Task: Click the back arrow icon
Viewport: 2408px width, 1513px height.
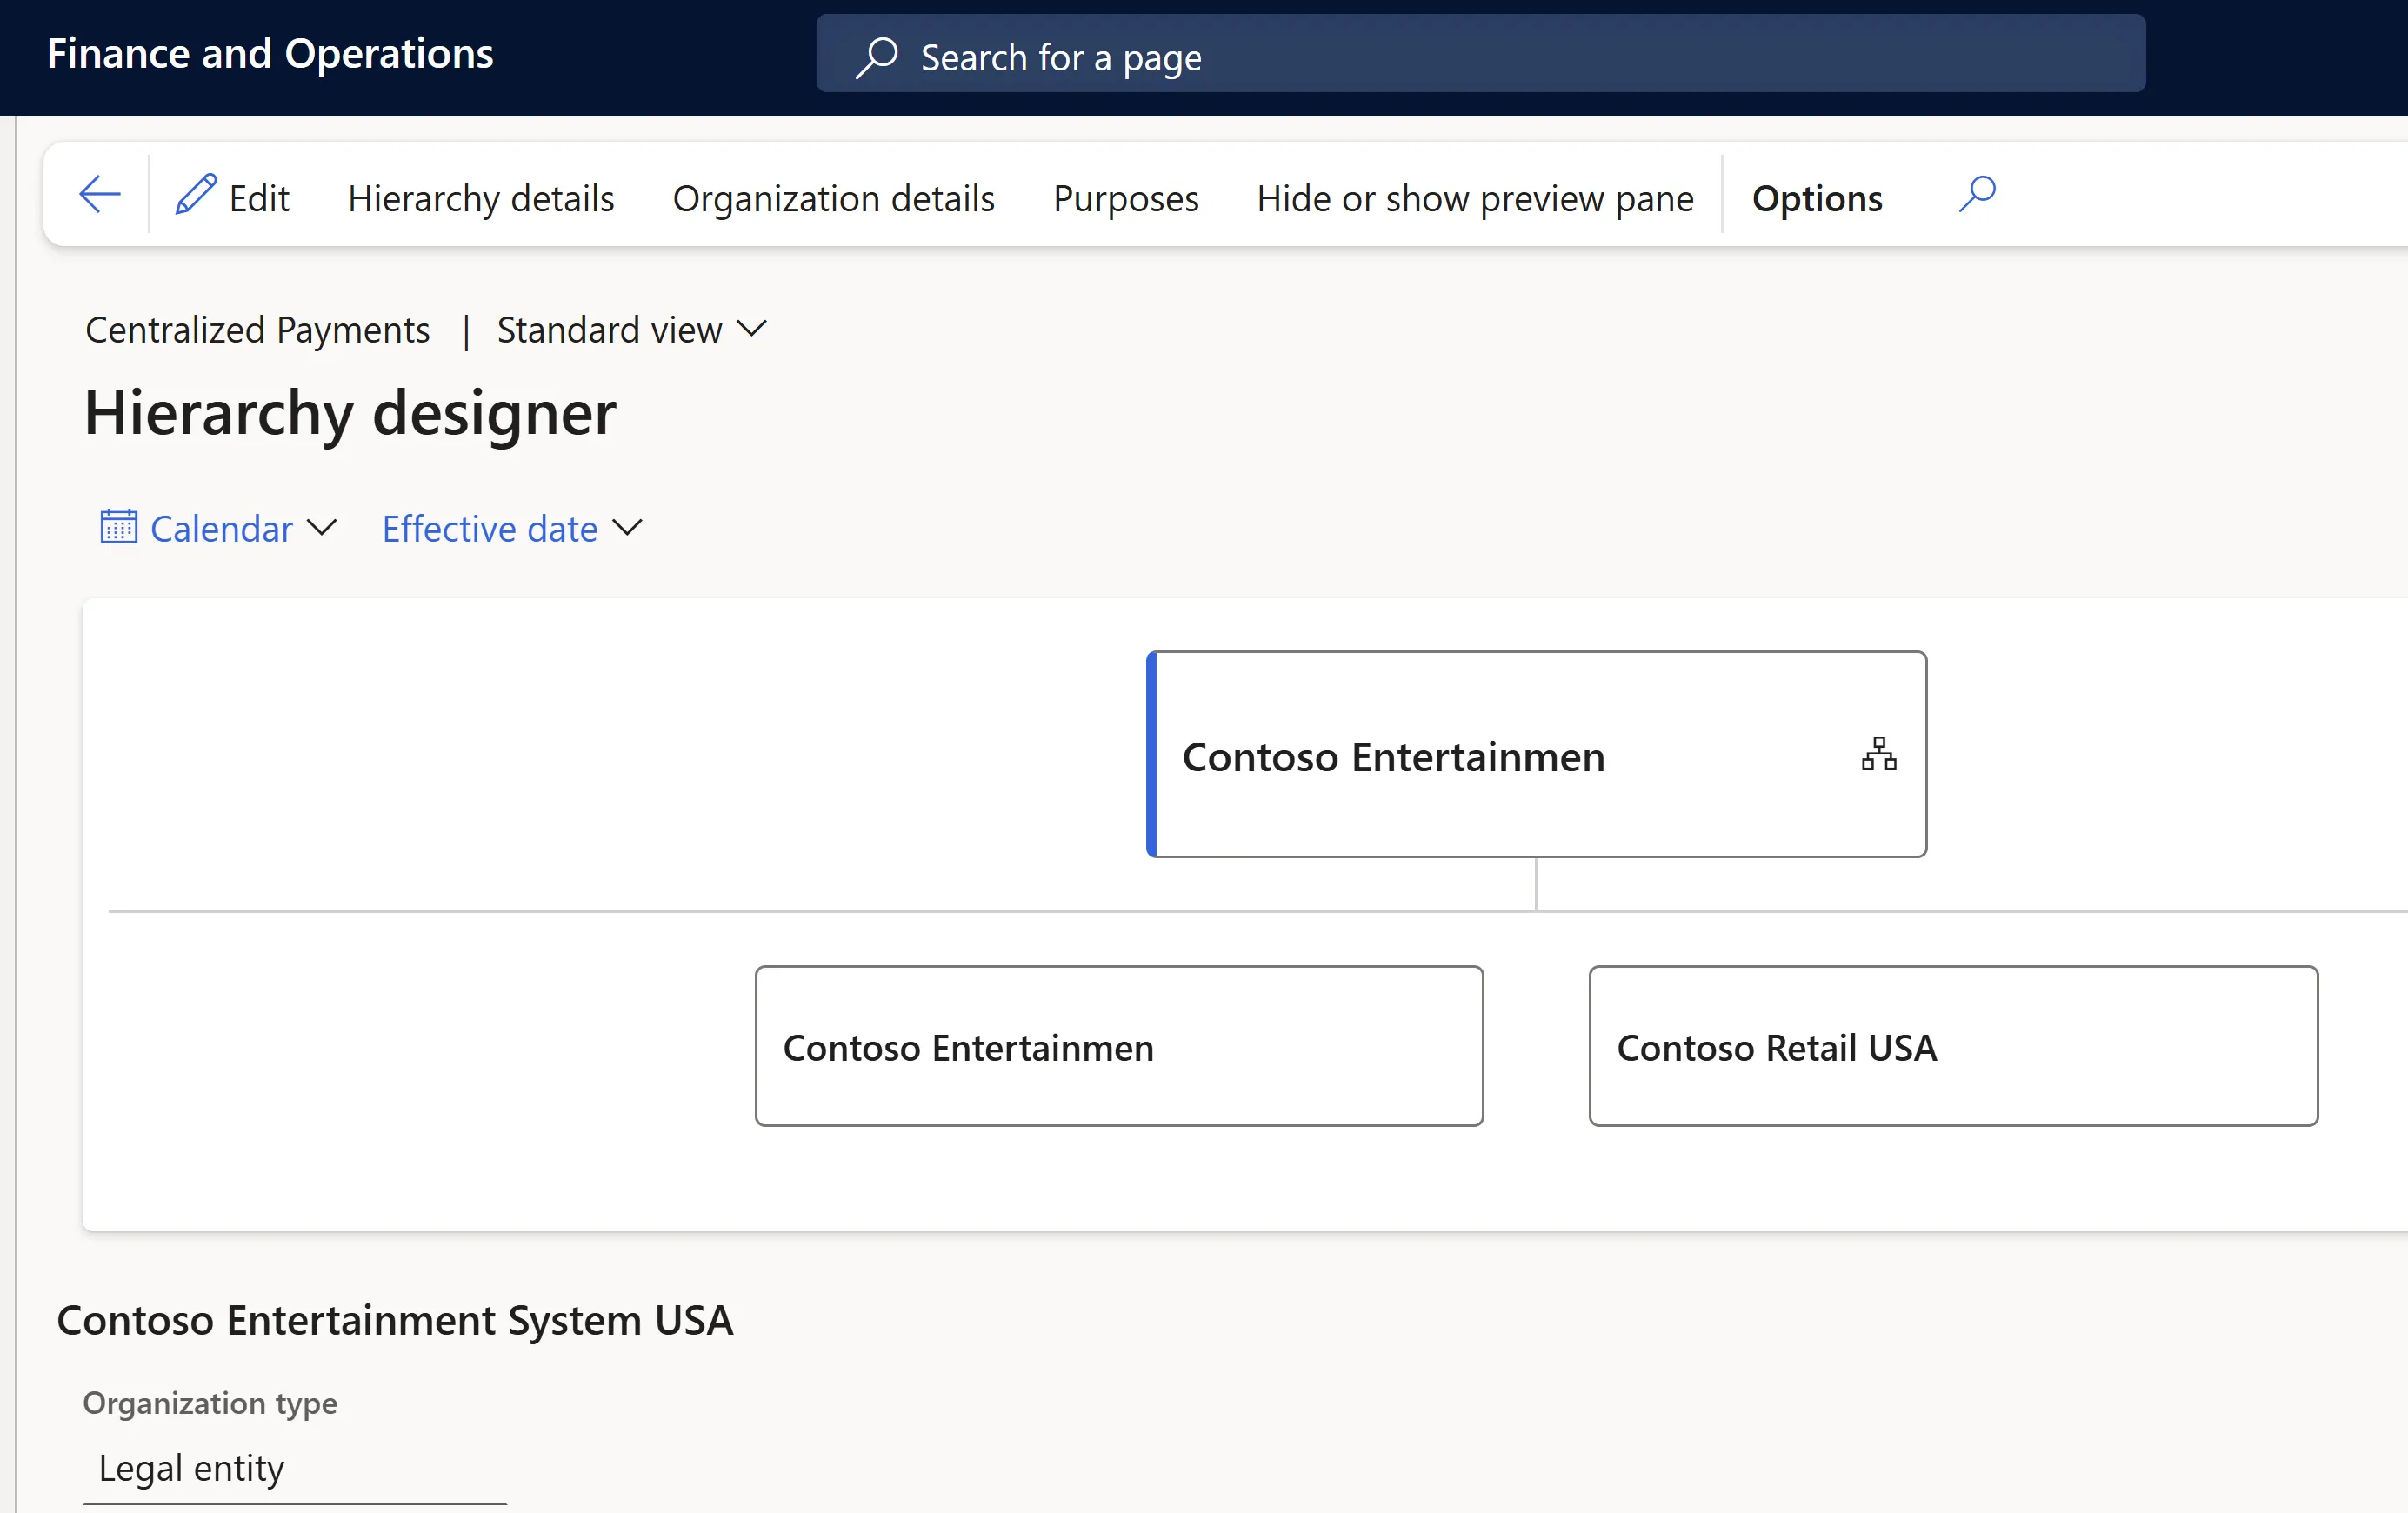Action: [100, 195]
